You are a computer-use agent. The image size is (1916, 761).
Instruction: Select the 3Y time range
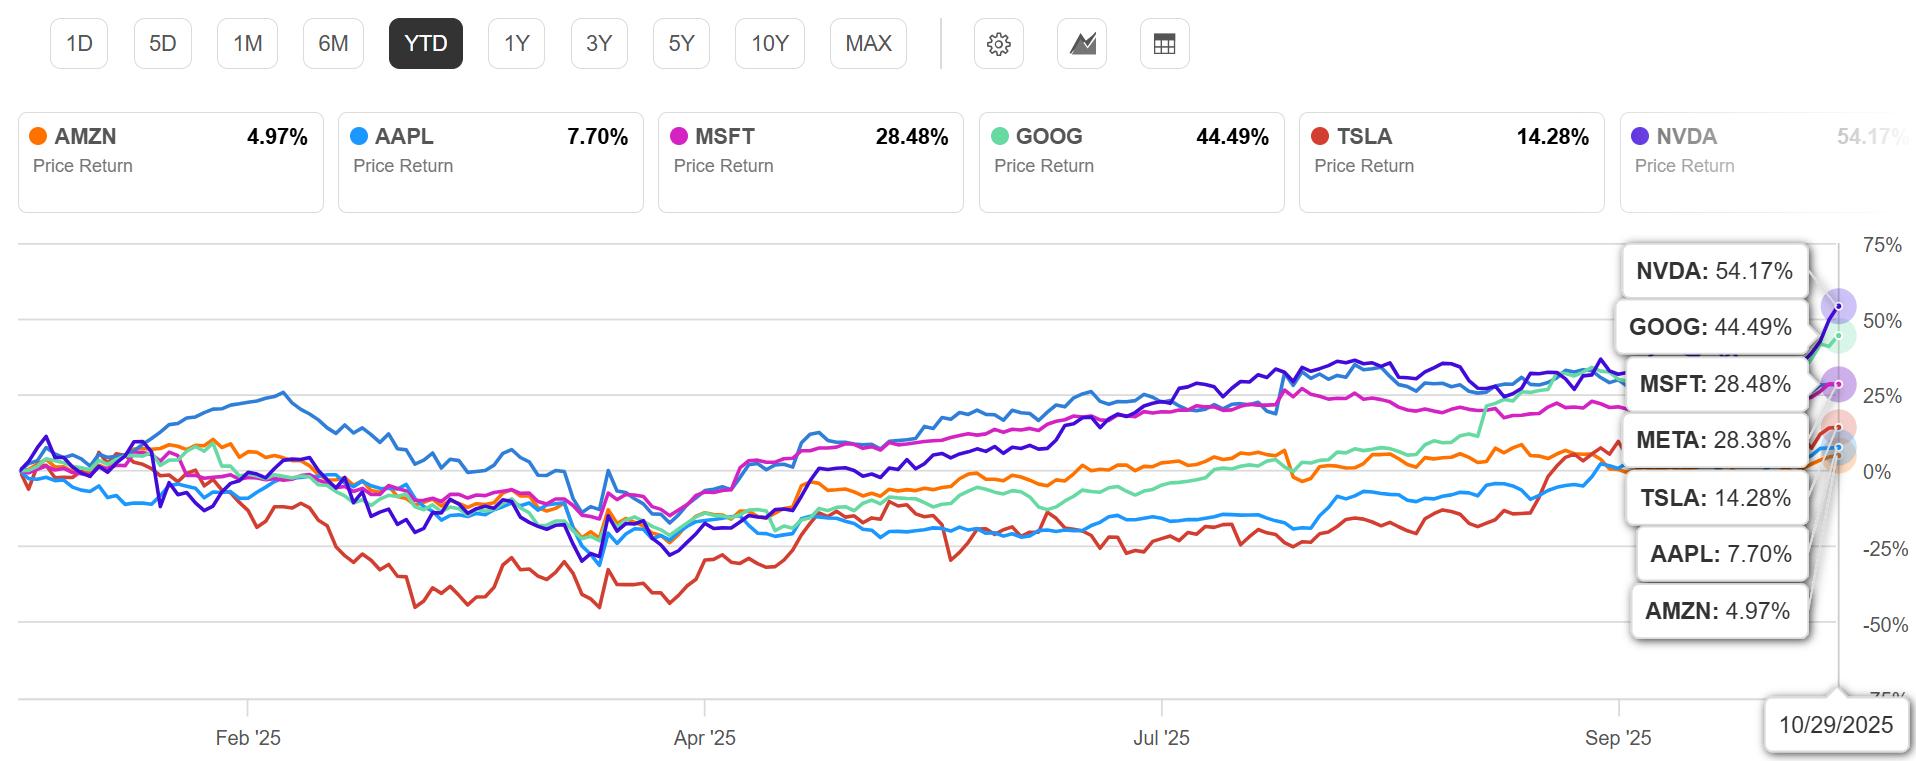[x=599, y=43]
